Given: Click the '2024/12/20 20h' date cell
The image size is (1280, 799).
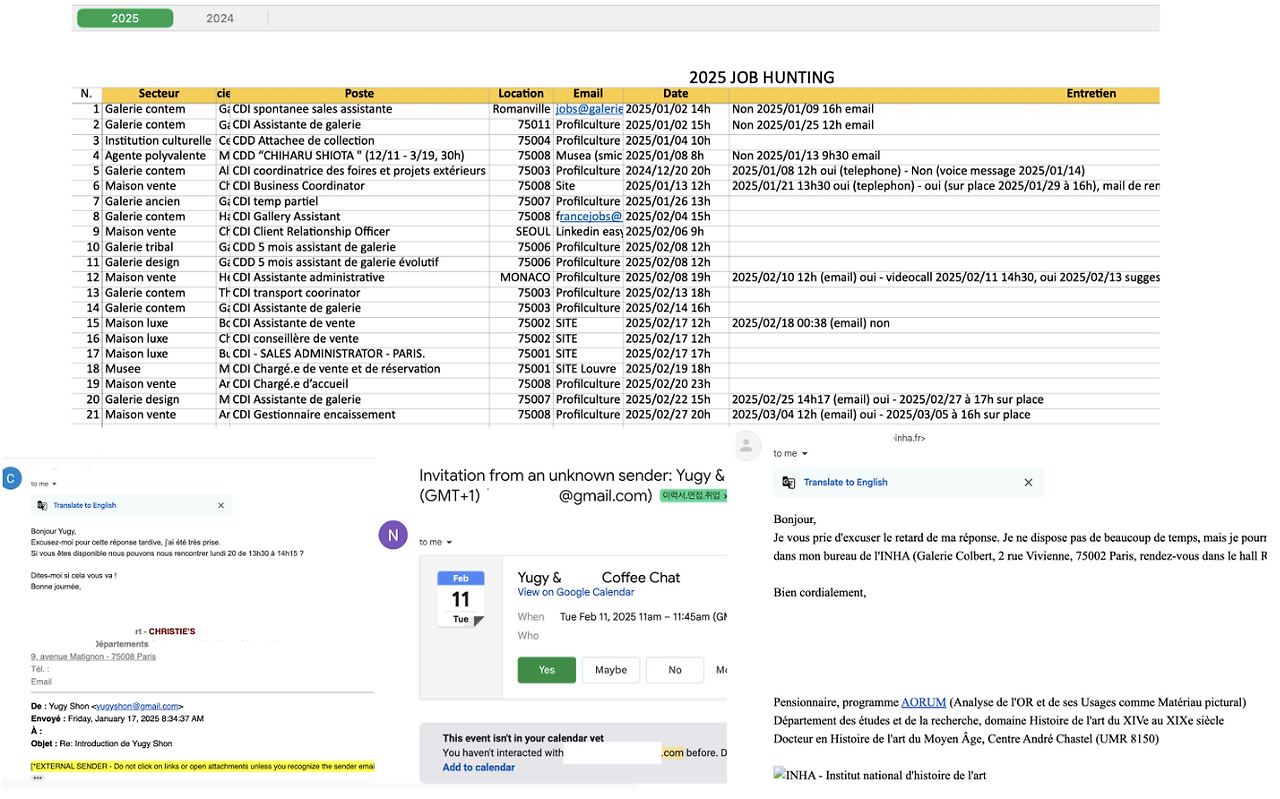Looking at the screenshot, I should point(676,171).
